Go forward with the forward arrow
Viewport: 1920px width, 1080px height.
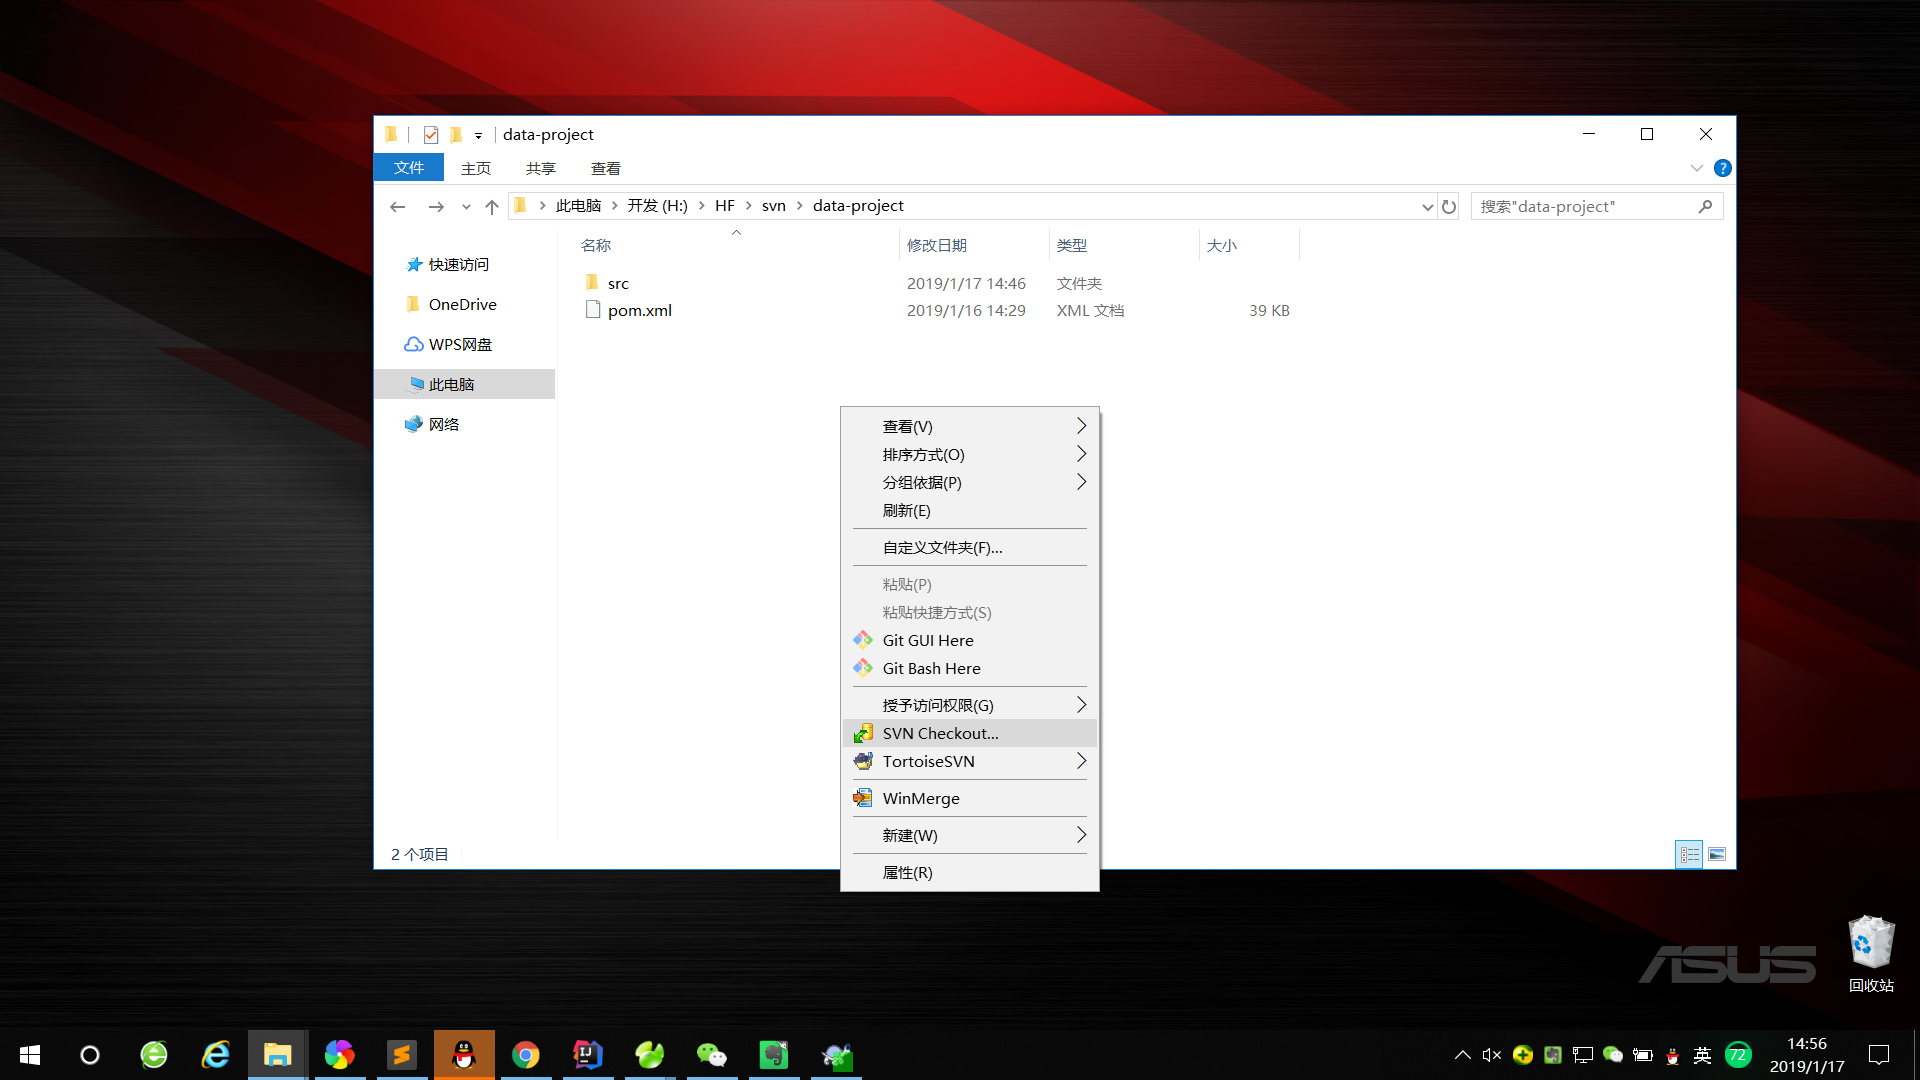[x=436, y=206]
